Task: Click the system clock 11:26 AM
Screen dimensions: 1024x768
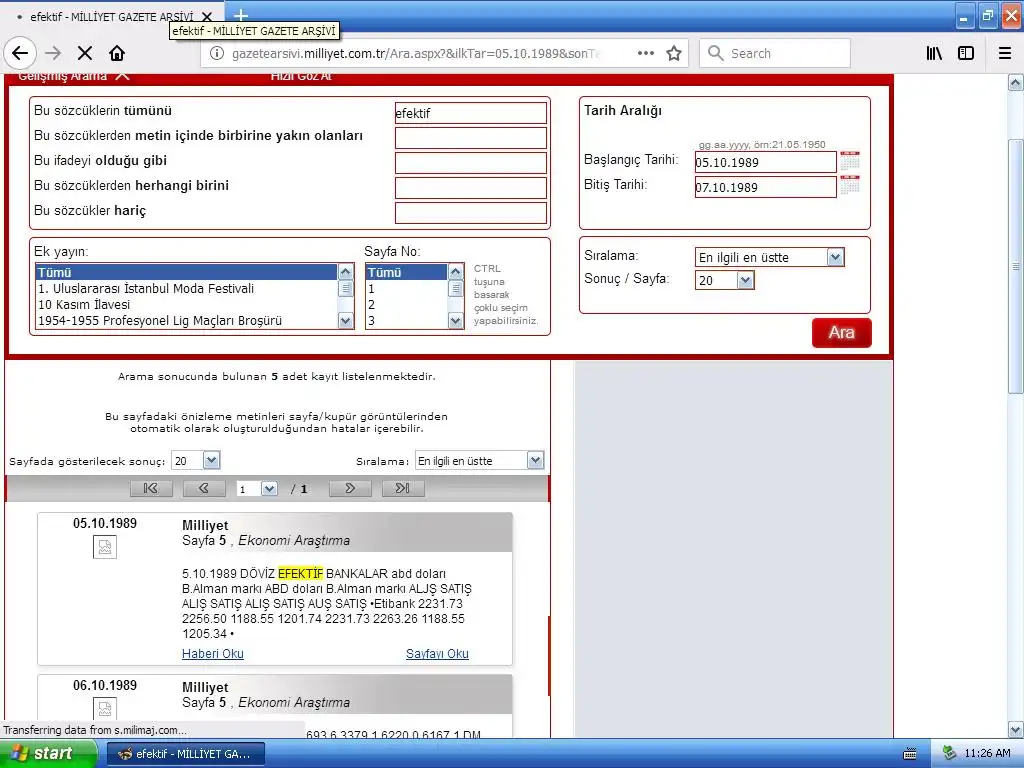Action: pos(987,753)
